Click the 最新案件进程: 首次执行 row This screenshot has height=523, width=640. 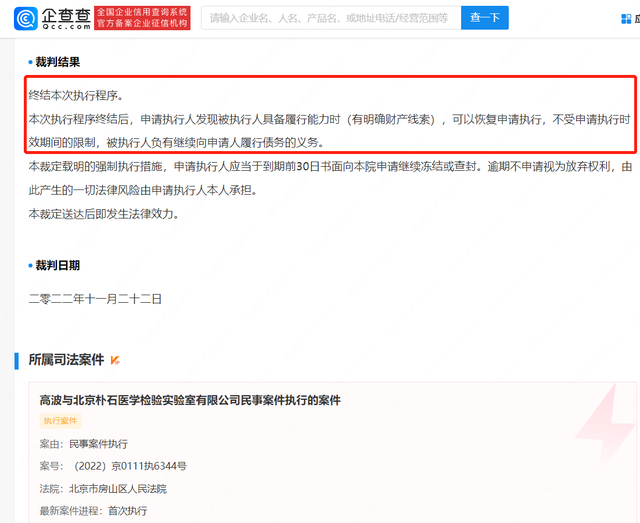coord(93,511)
